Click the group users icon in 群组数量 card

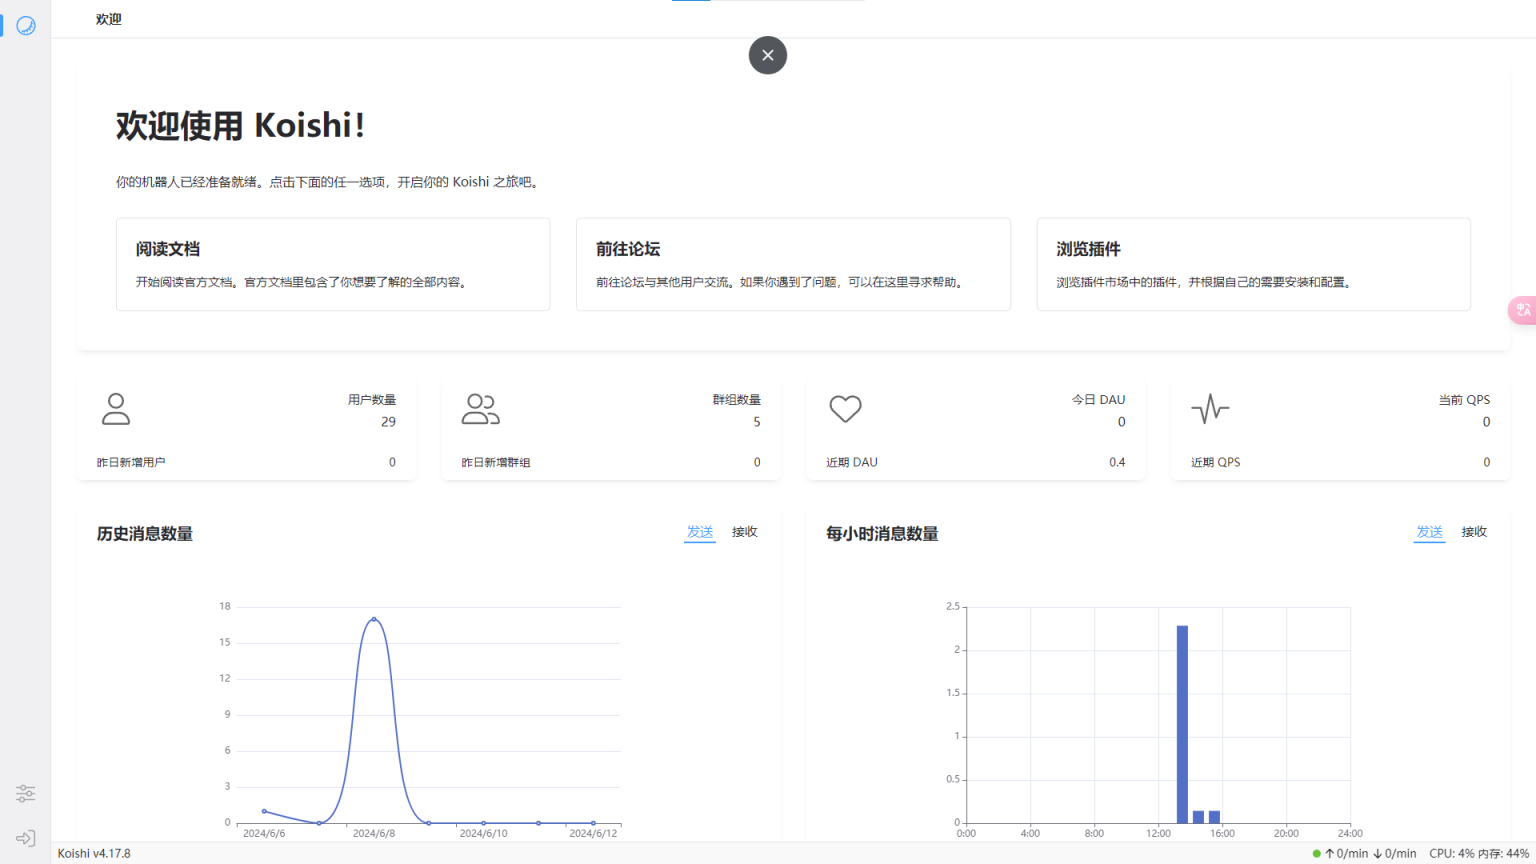[x=480, y=409]
